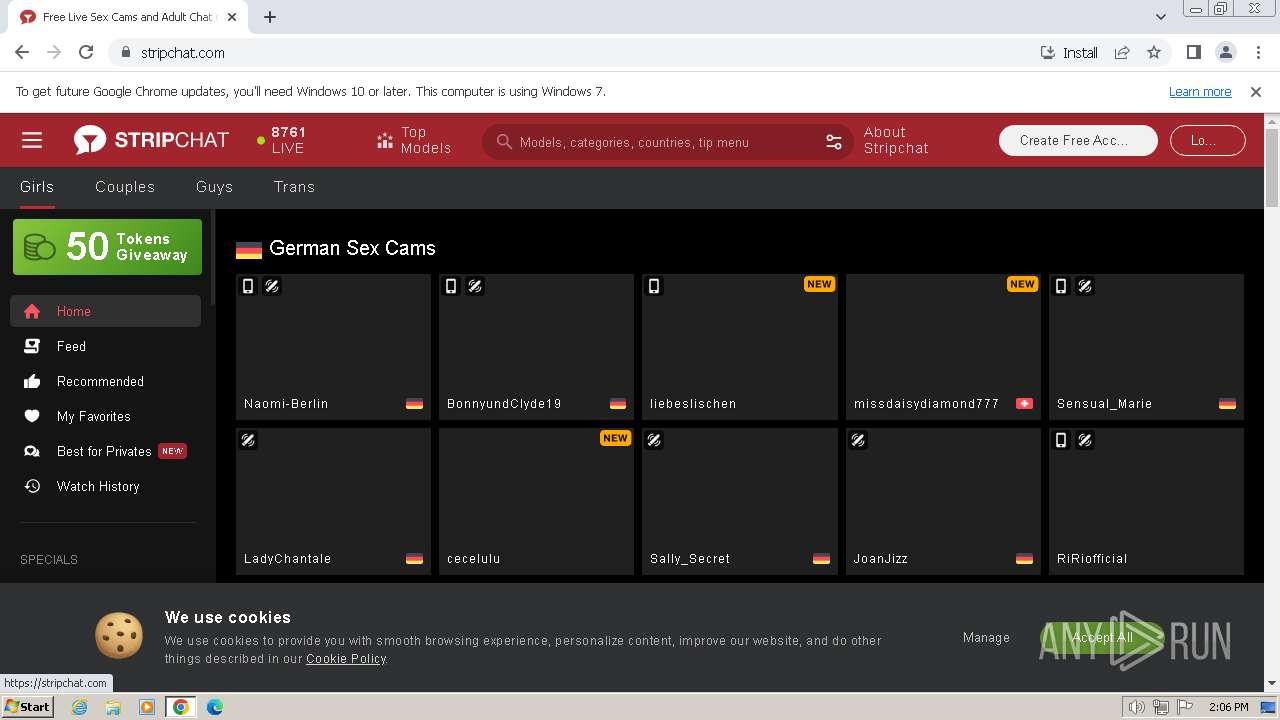Click the sidebar SPECIALS heading
The image size is (1280, 720).
tap(49, 559)
